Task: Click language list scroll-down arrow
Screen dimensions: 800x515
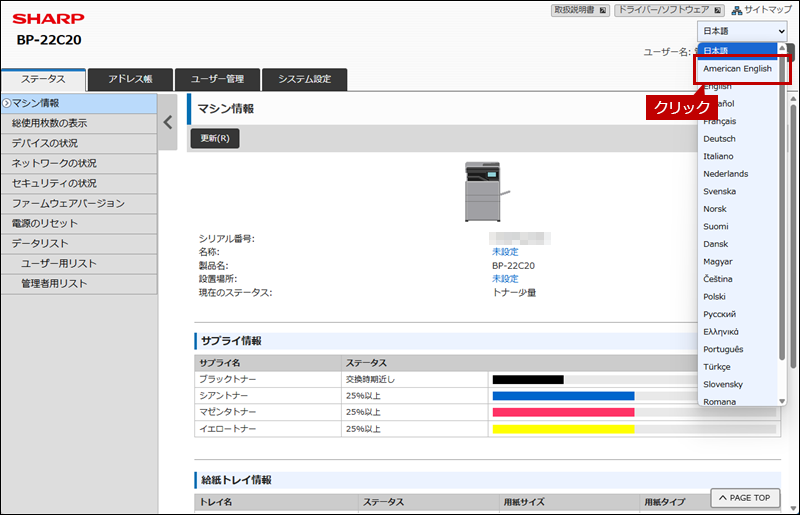Action: [782, 401]
